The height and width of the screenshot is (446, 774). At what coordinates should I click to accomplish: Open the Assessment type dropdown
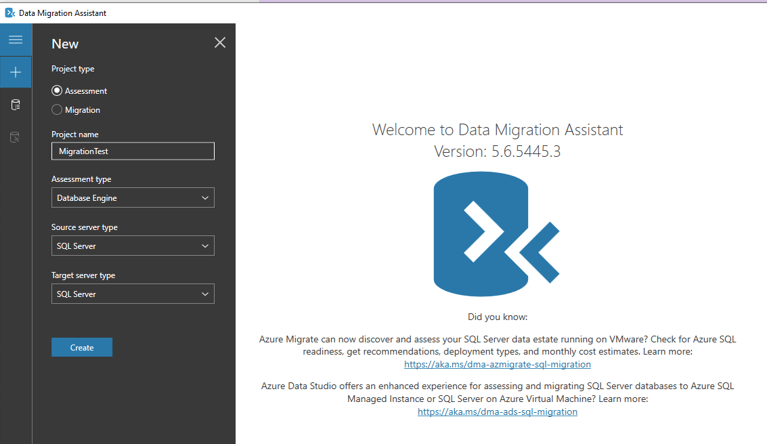(133, 198)
